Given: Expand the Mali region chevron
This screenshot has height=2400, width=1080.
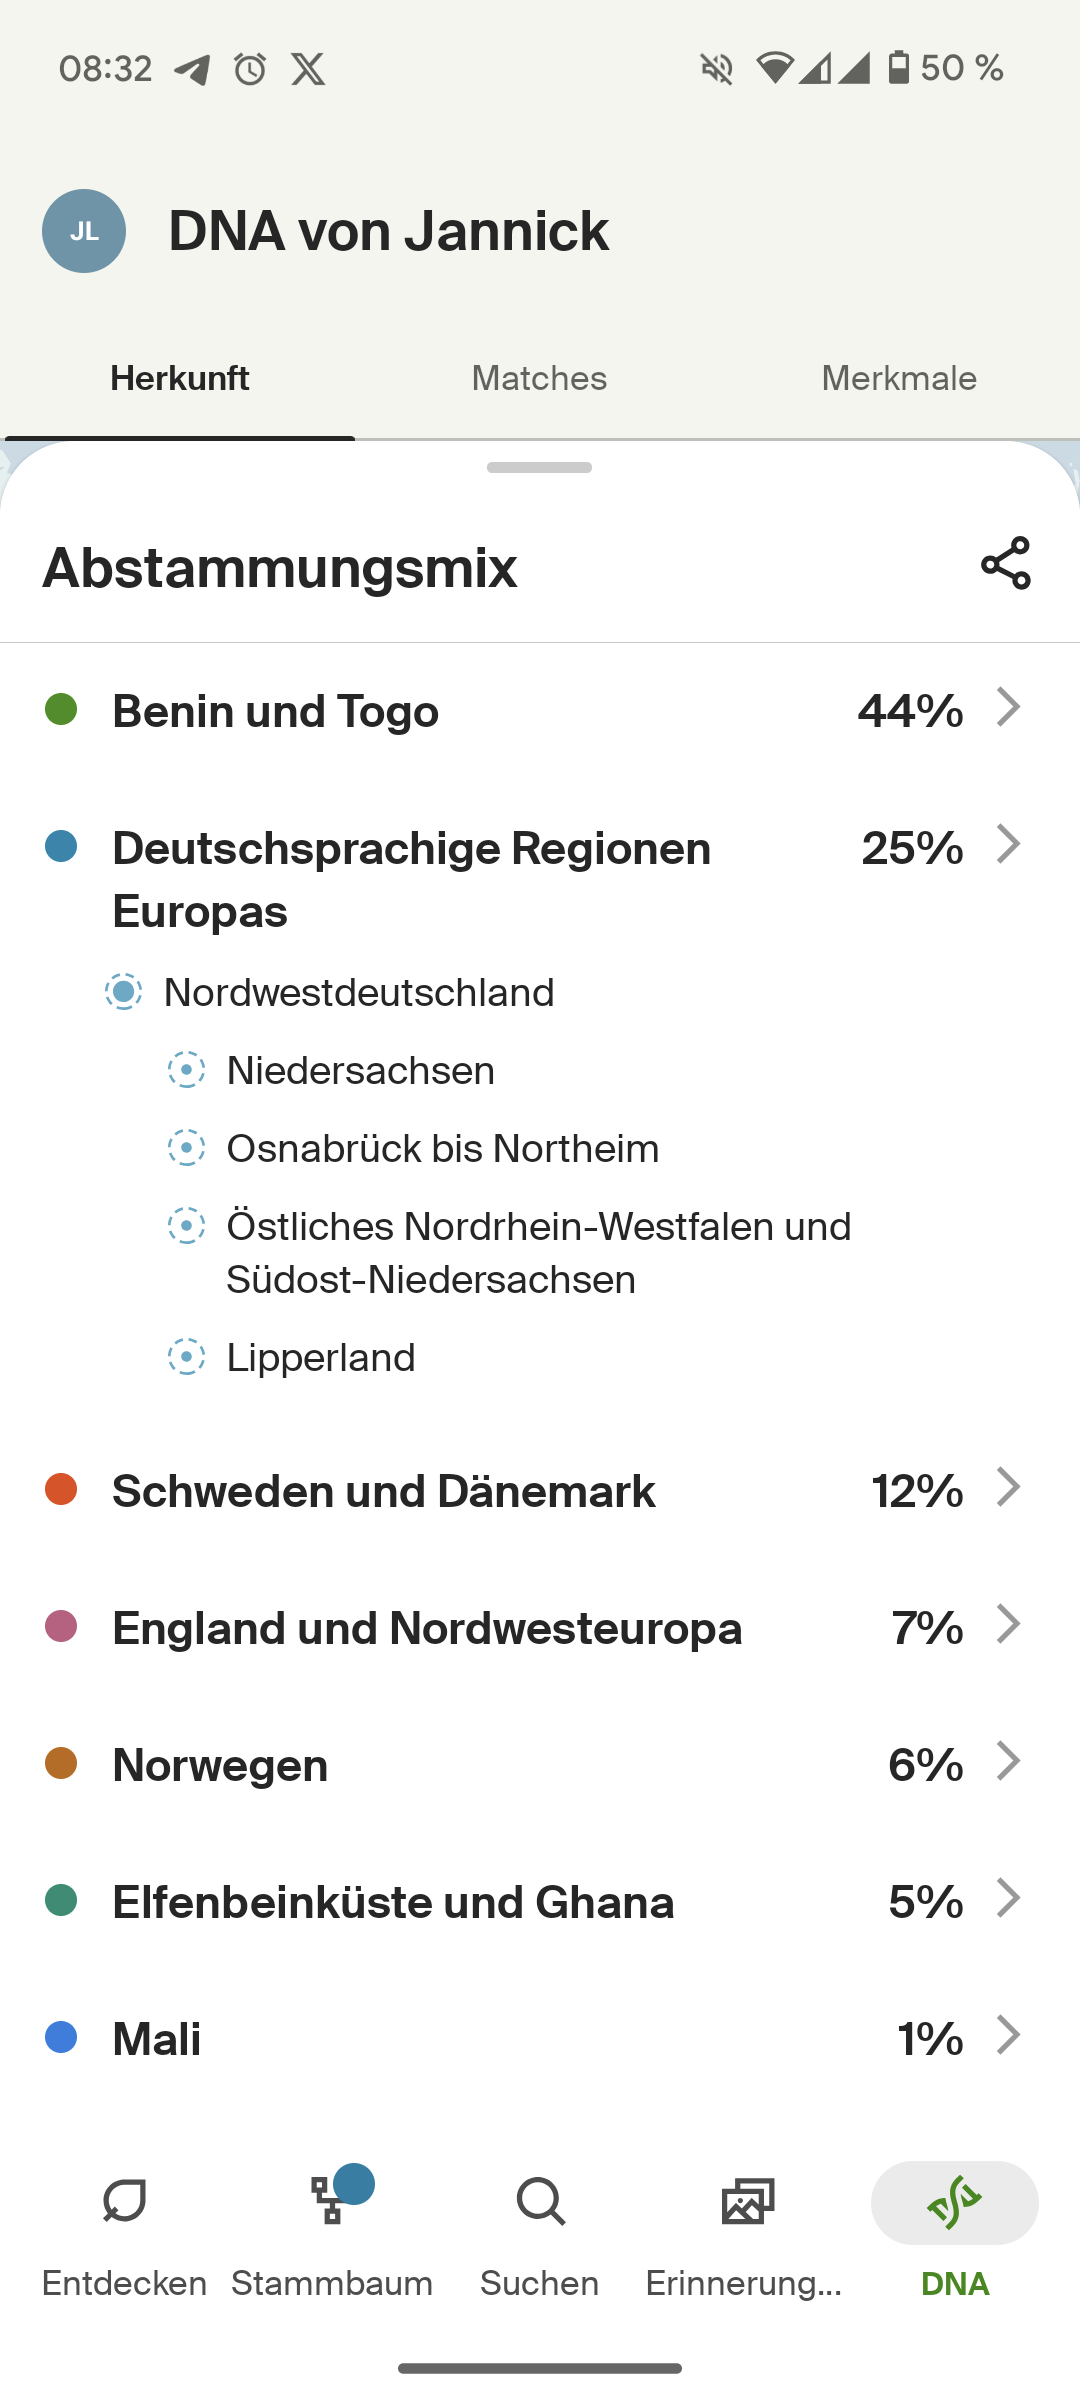Looking at the screenshot, I should pos(1008,2035).
